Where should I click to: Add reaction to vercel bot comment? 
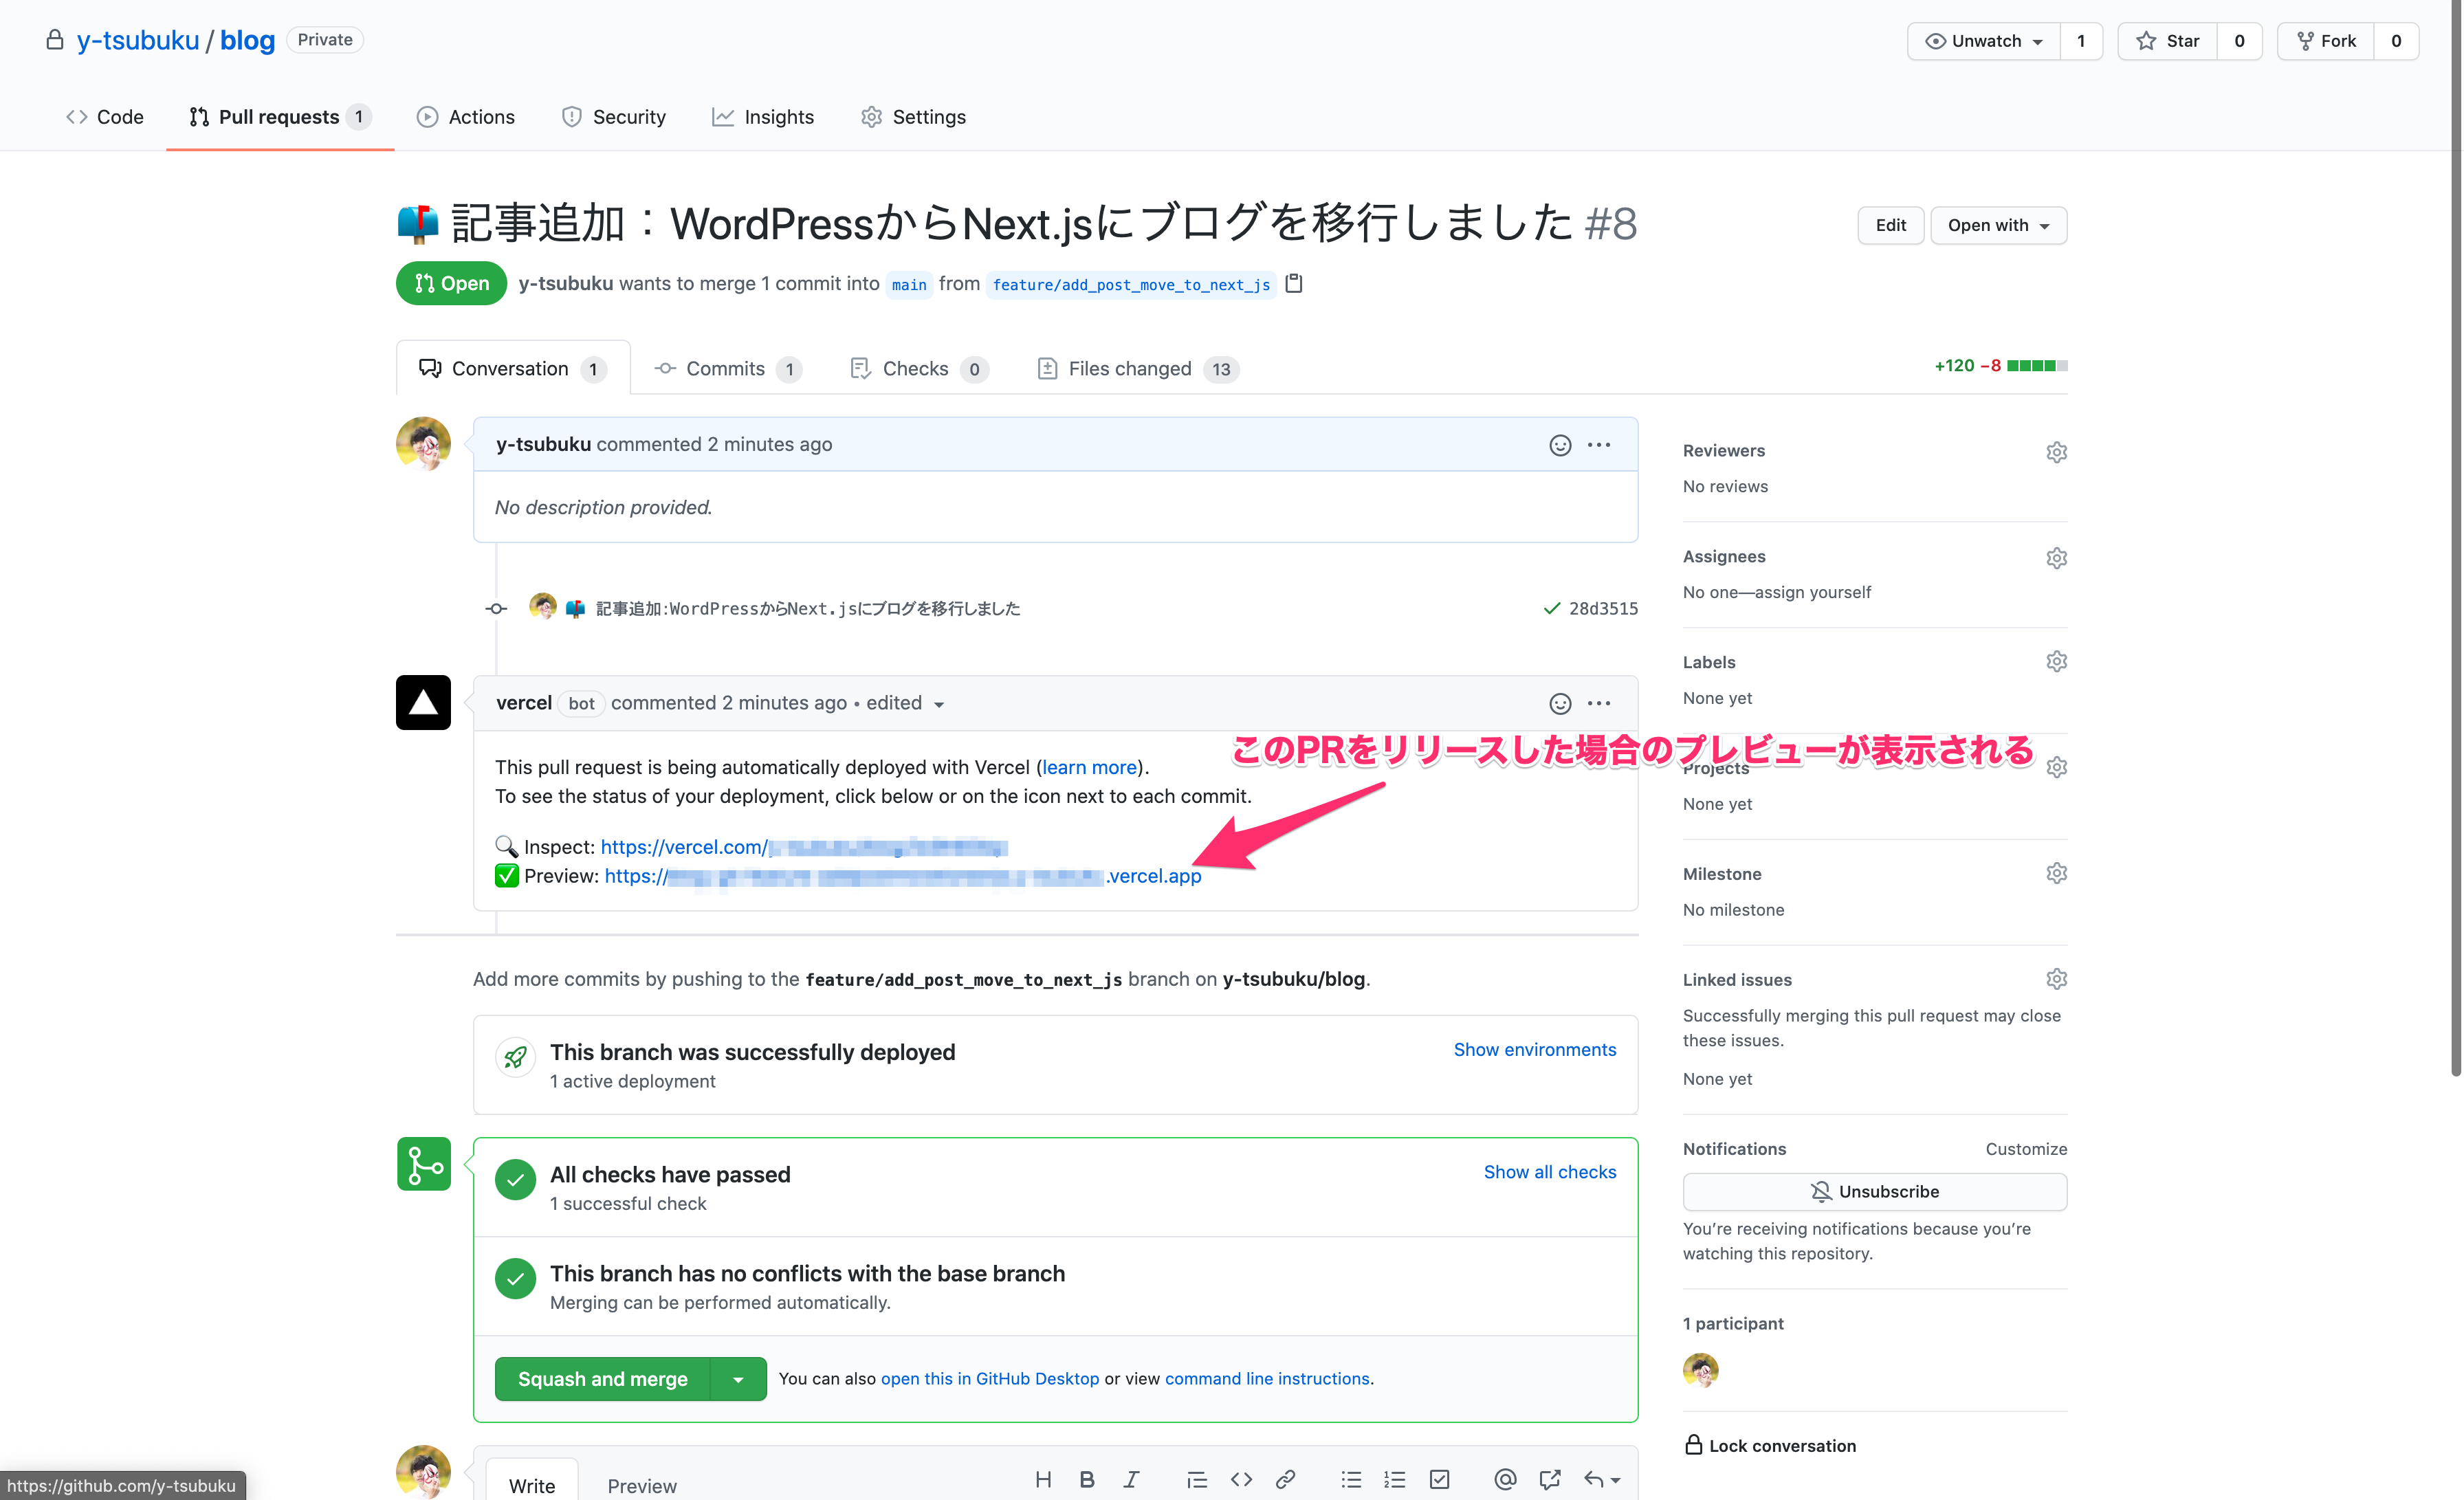pos(1560,704)
